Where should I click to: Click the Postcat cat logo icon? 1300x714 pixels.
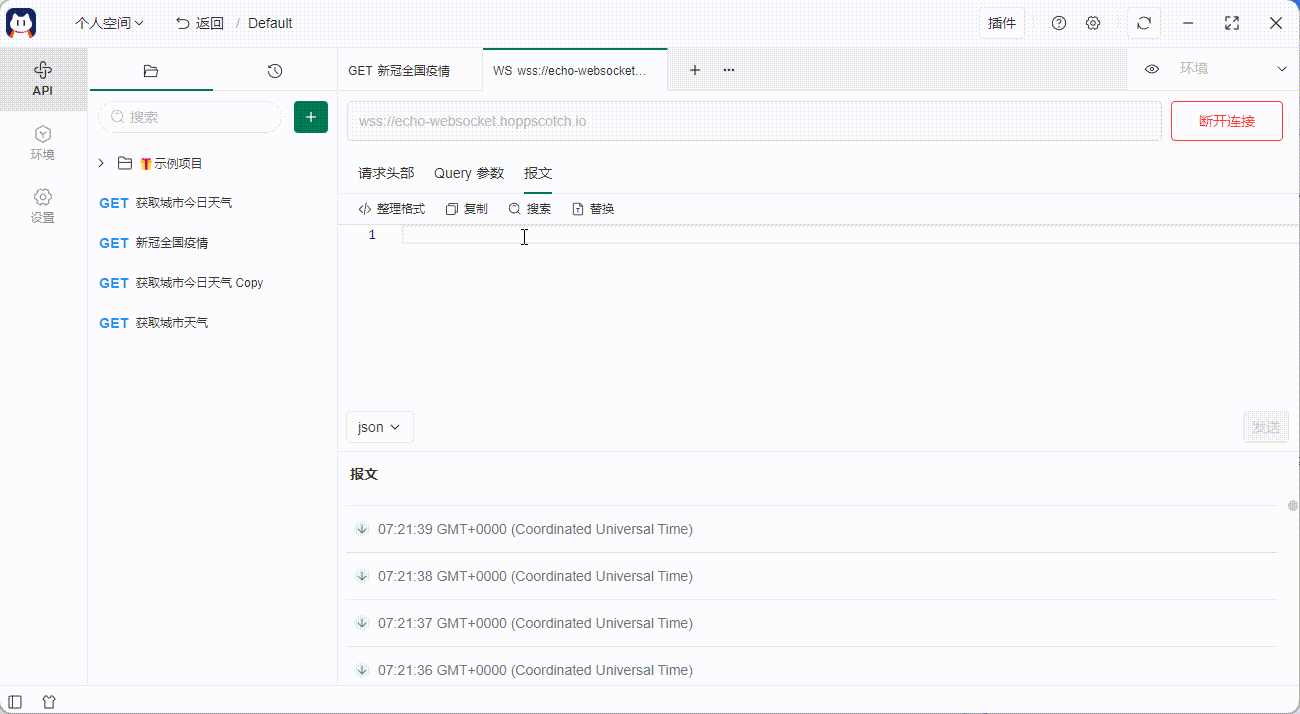coord(22,22)
